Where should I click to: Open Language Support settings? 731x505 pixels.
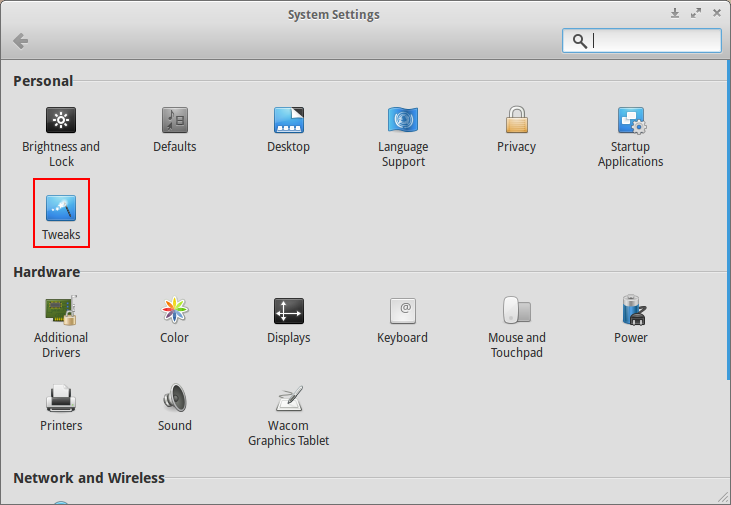(403, 137)
